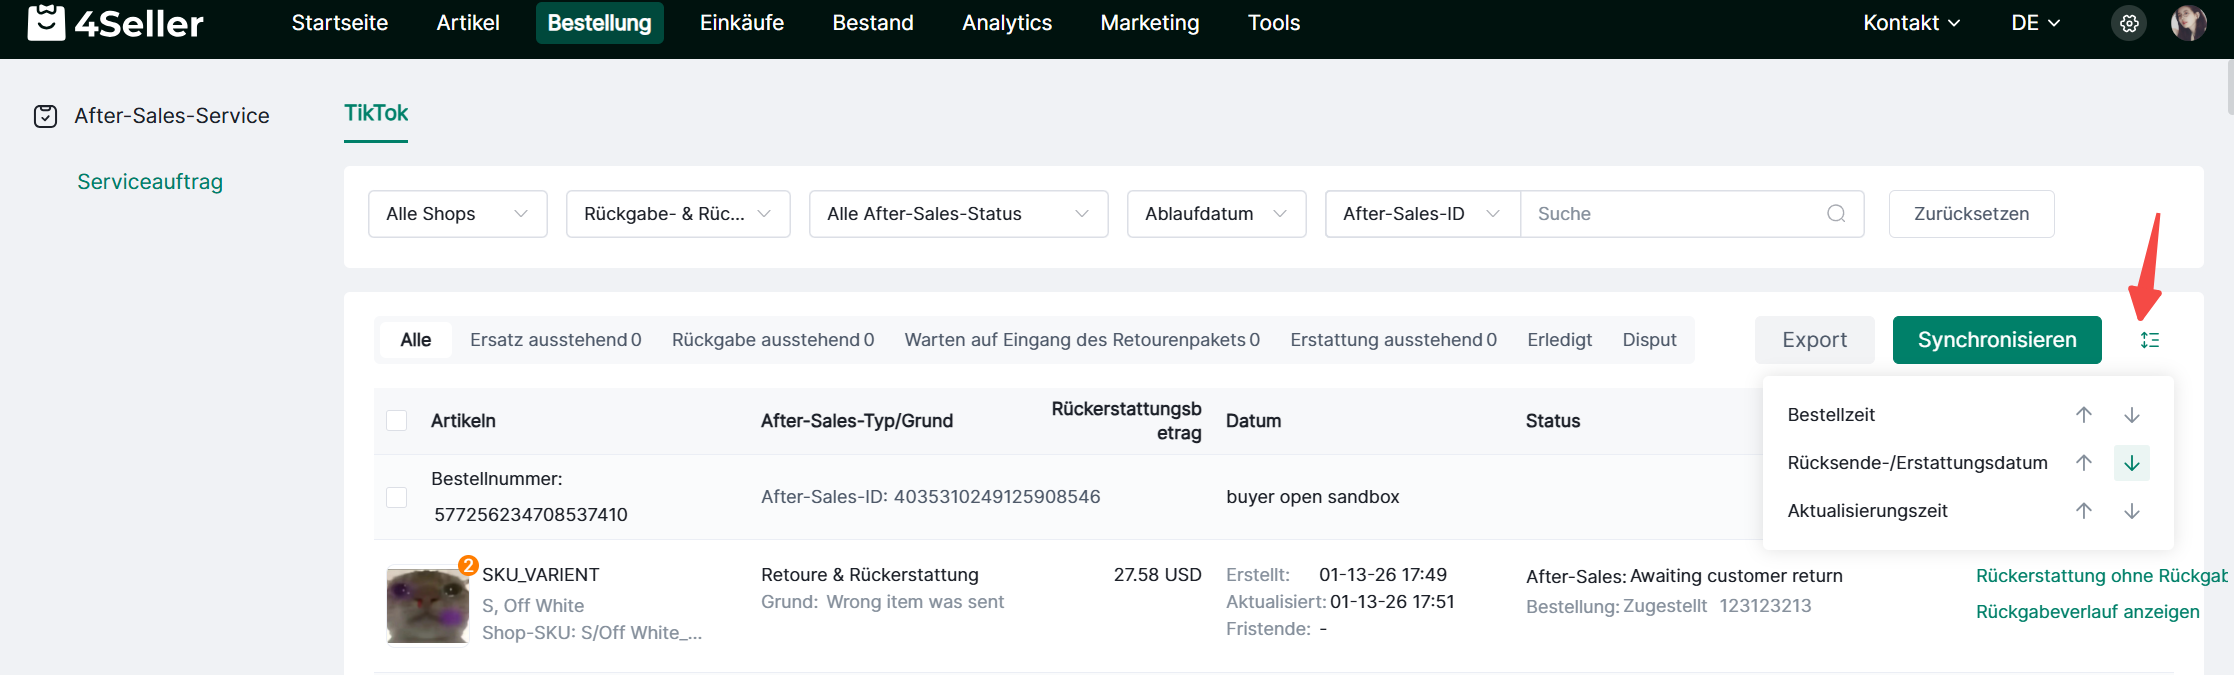
Task: Click the 4Seller logo icon
Action: (x=46, y=22)
